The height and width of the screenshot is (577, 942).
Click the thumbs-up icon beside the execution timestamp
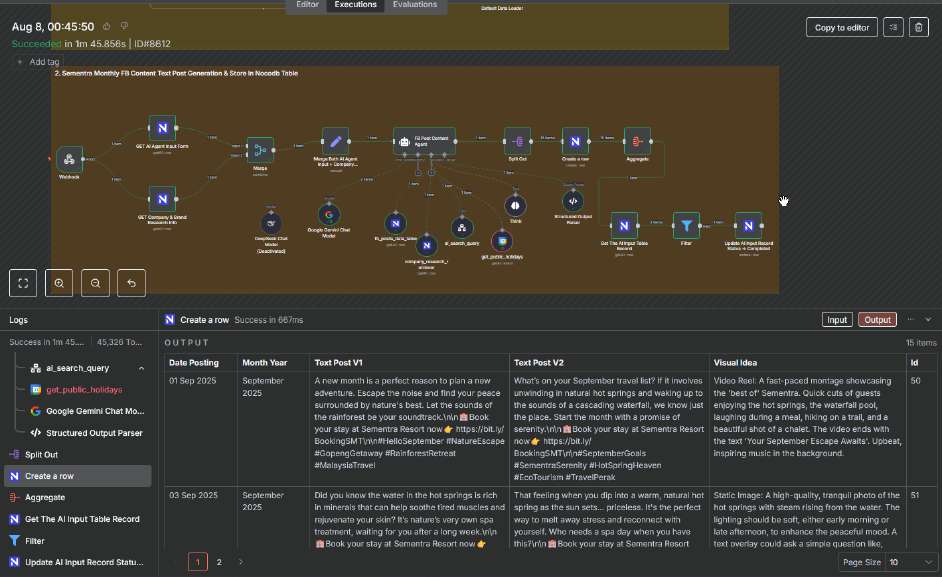tap(106, 26)
